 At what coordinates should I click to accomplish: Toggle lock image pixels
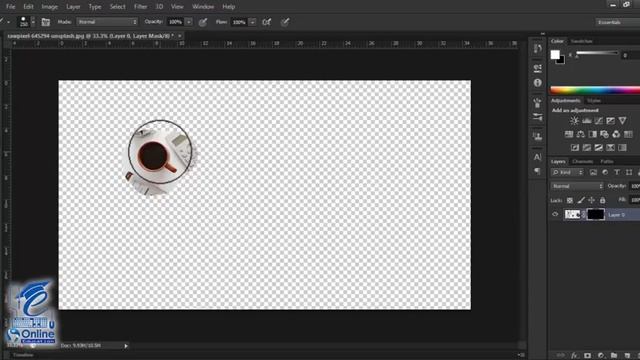pos(581,200)
